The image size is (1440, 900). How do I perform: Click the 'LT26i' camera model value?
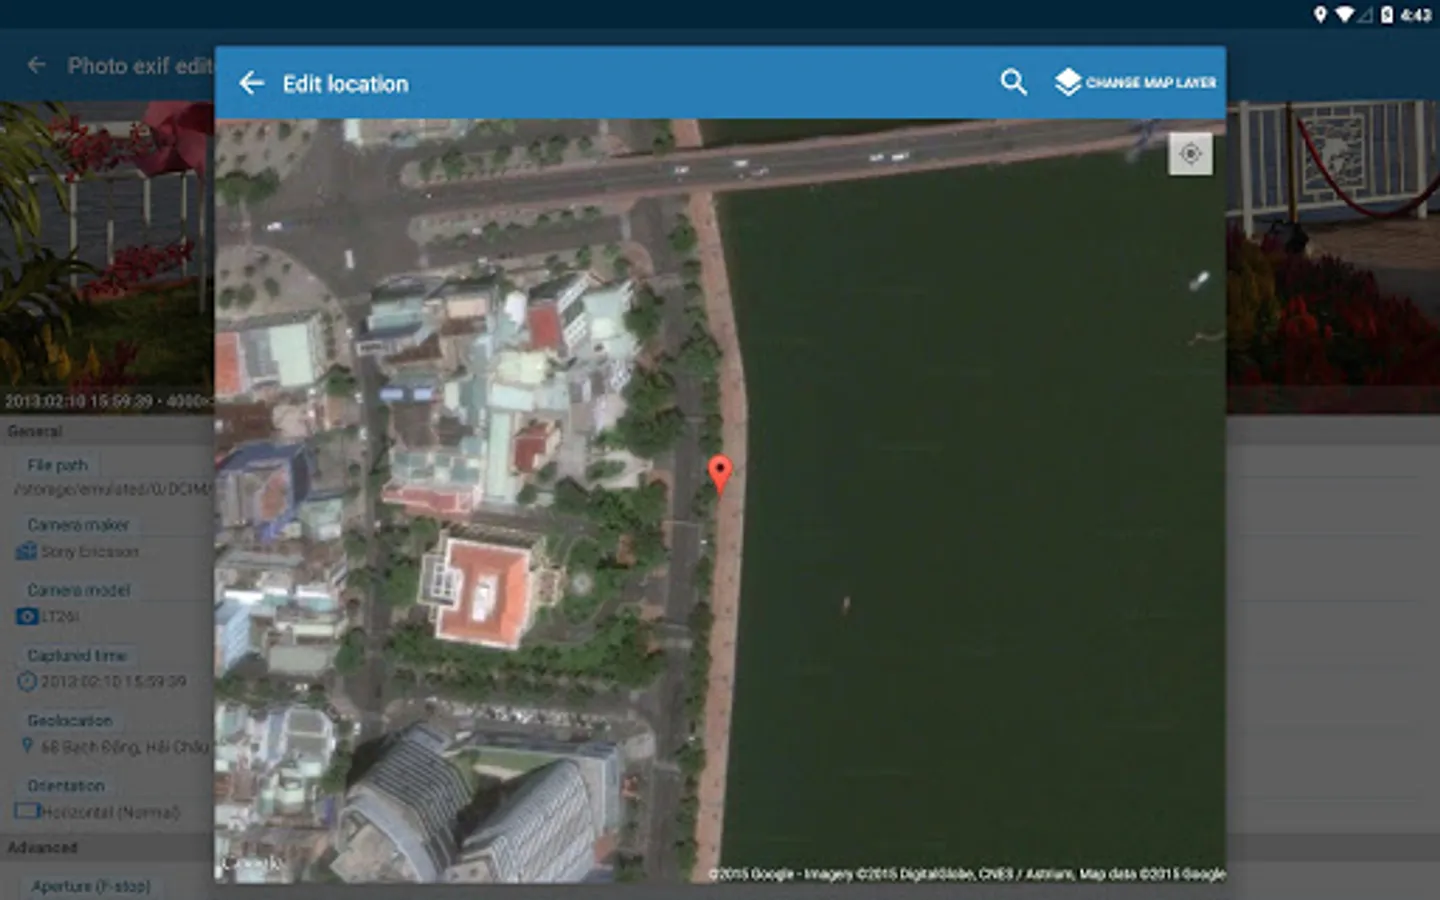[60, 616]
